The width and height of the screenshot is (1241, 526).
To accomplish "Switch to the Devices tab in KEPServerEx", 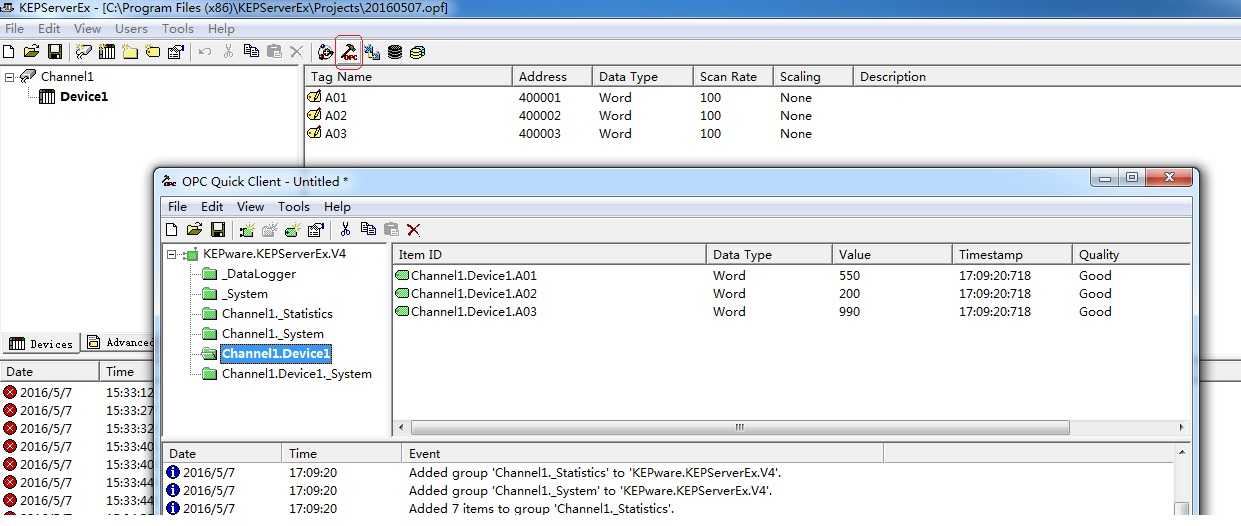I will point(41,343).
